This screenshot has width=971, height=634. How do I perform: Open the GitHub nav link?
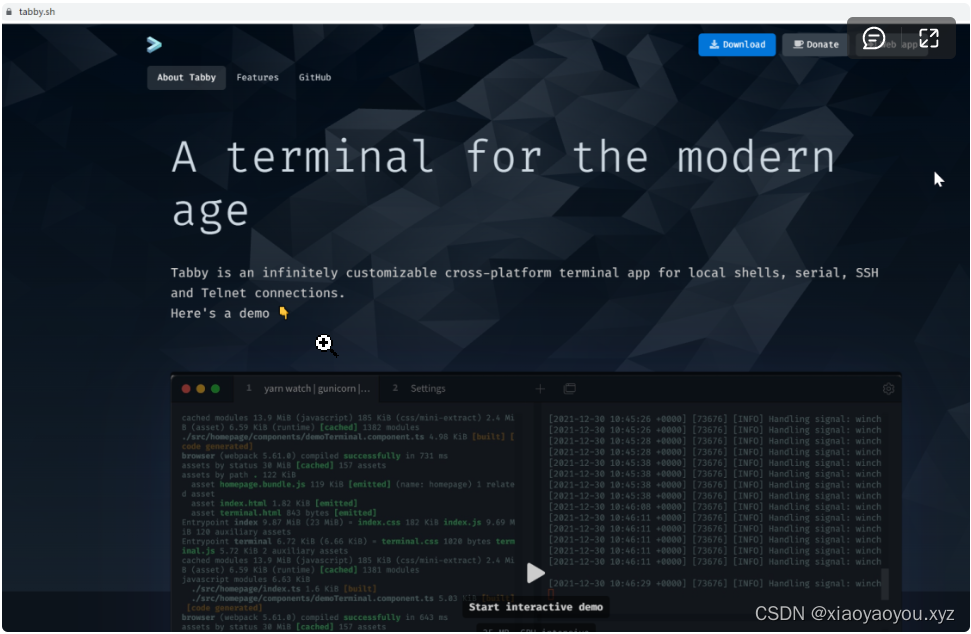click(315, 77)
